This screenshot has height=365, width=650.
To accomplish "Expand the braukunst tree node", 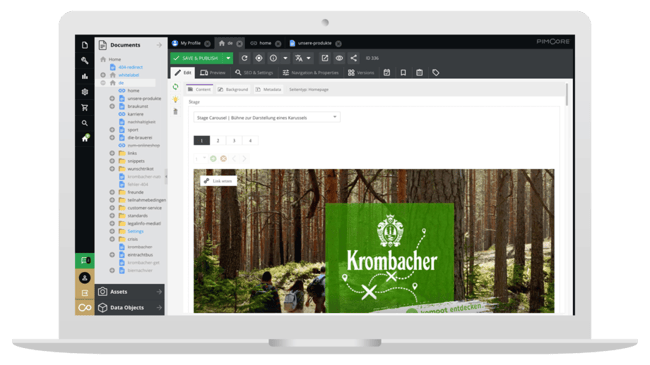I will click(x=112, y=106).
